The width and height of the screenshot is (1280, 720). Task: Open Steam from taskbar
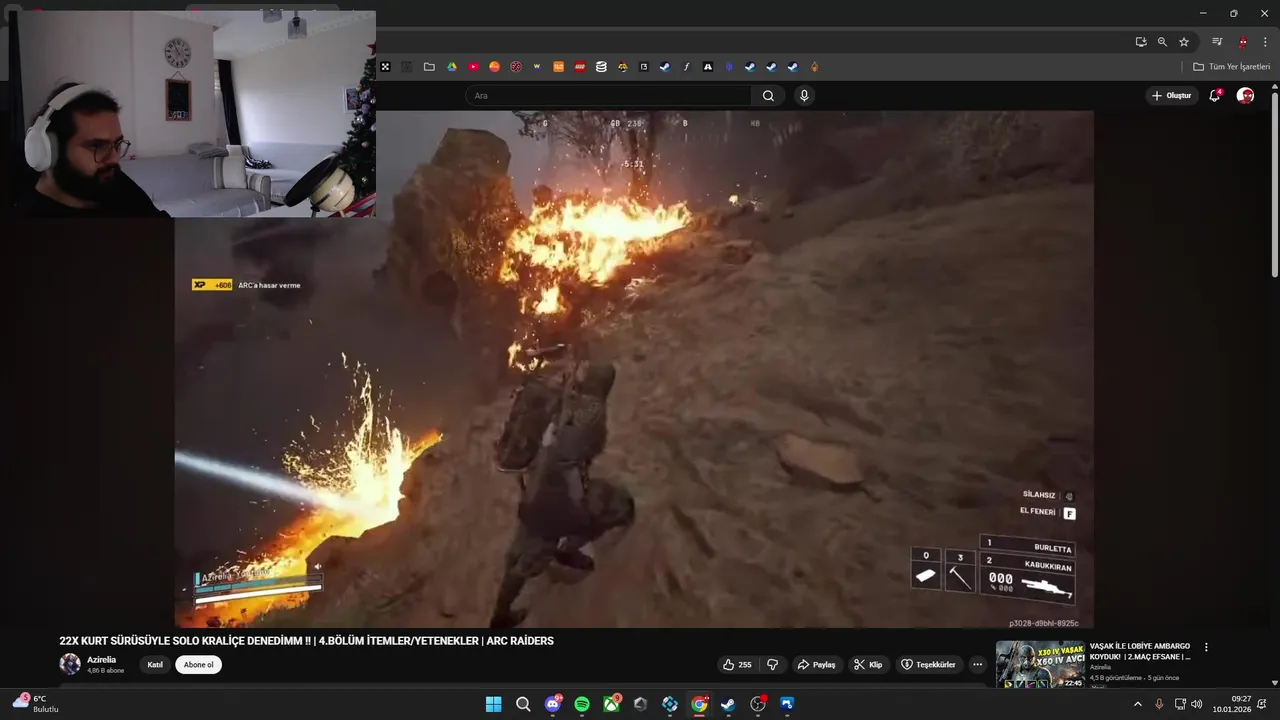tap(728, 704)
